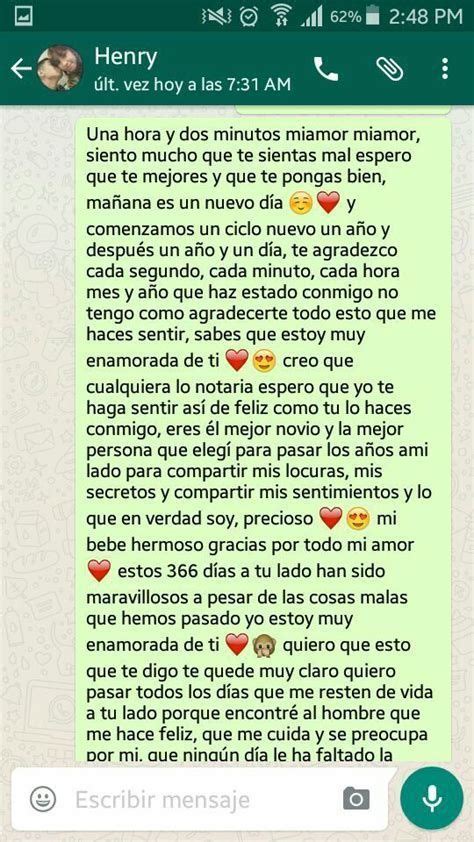Tap the battery 62% indicator
The height and width of the screenshot is (842, 474).
pos(355,17)
